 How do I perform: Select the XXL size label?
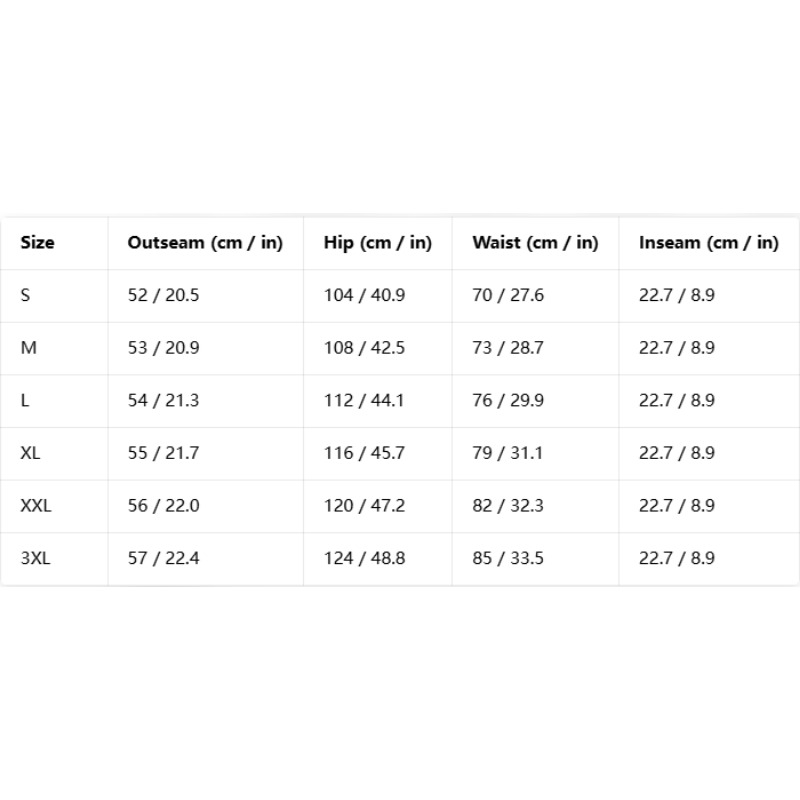[x=36, y=506]
